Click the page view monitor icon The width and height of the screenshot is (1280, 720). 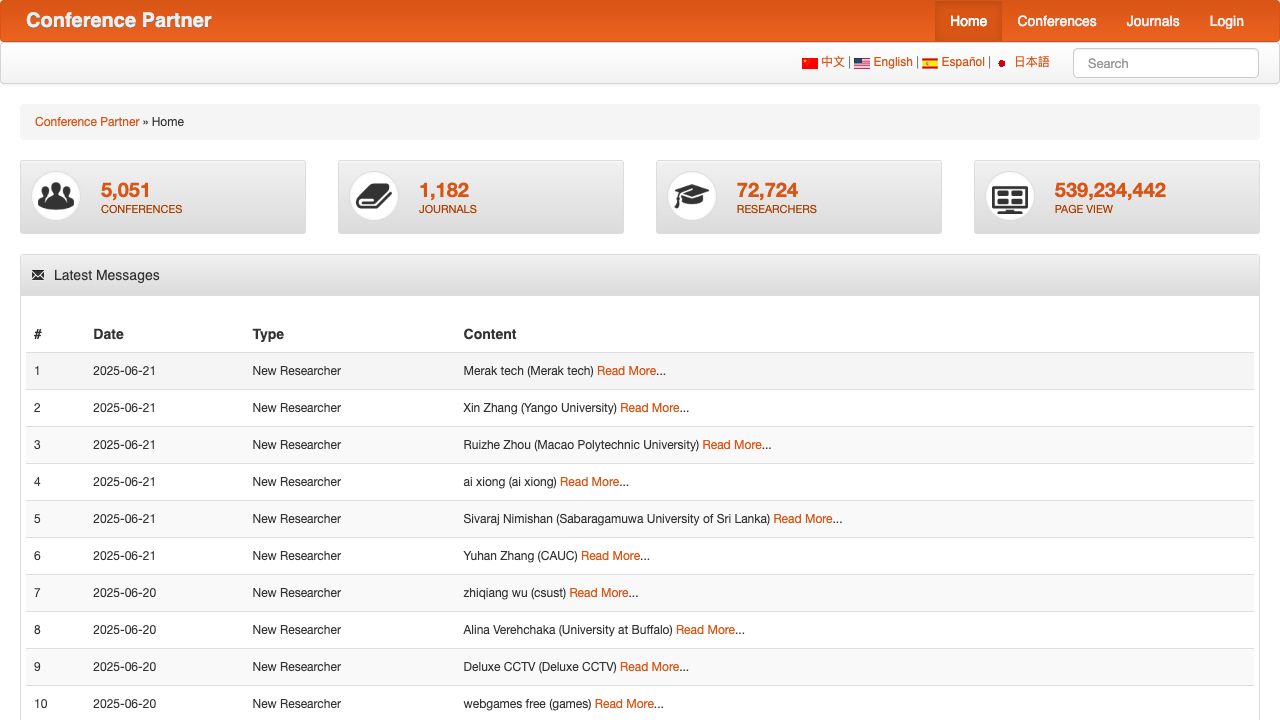pyautogui.click(x=1009, y=197)
